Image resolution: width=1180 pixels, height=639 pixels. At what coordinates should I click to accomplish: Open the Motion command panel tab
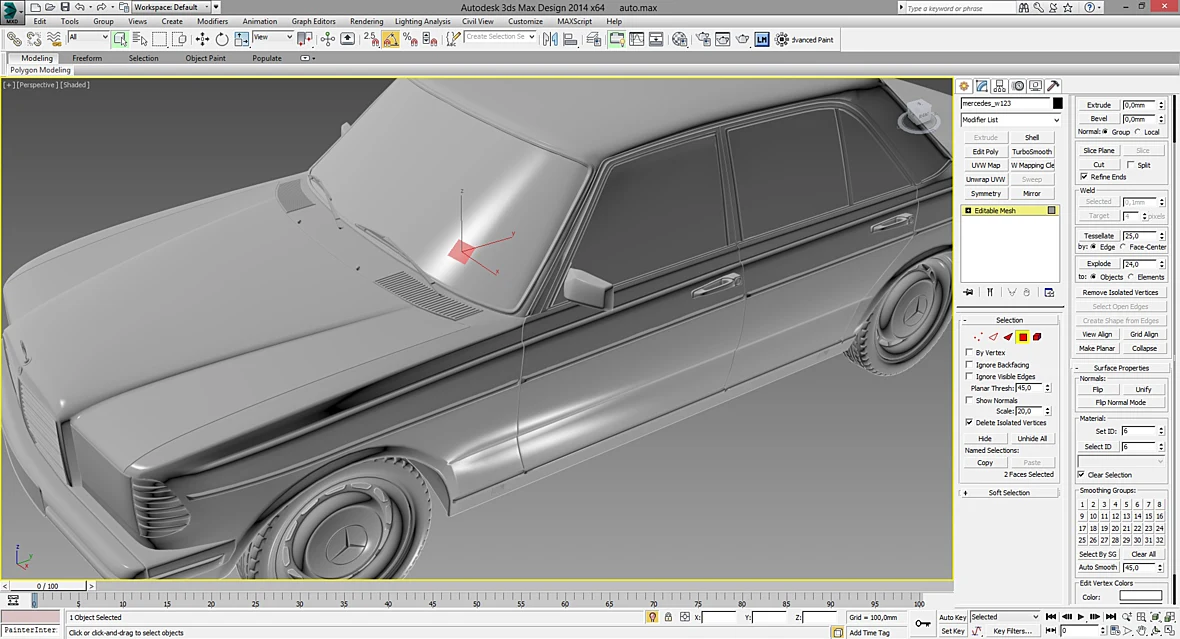click(1017, 86)
